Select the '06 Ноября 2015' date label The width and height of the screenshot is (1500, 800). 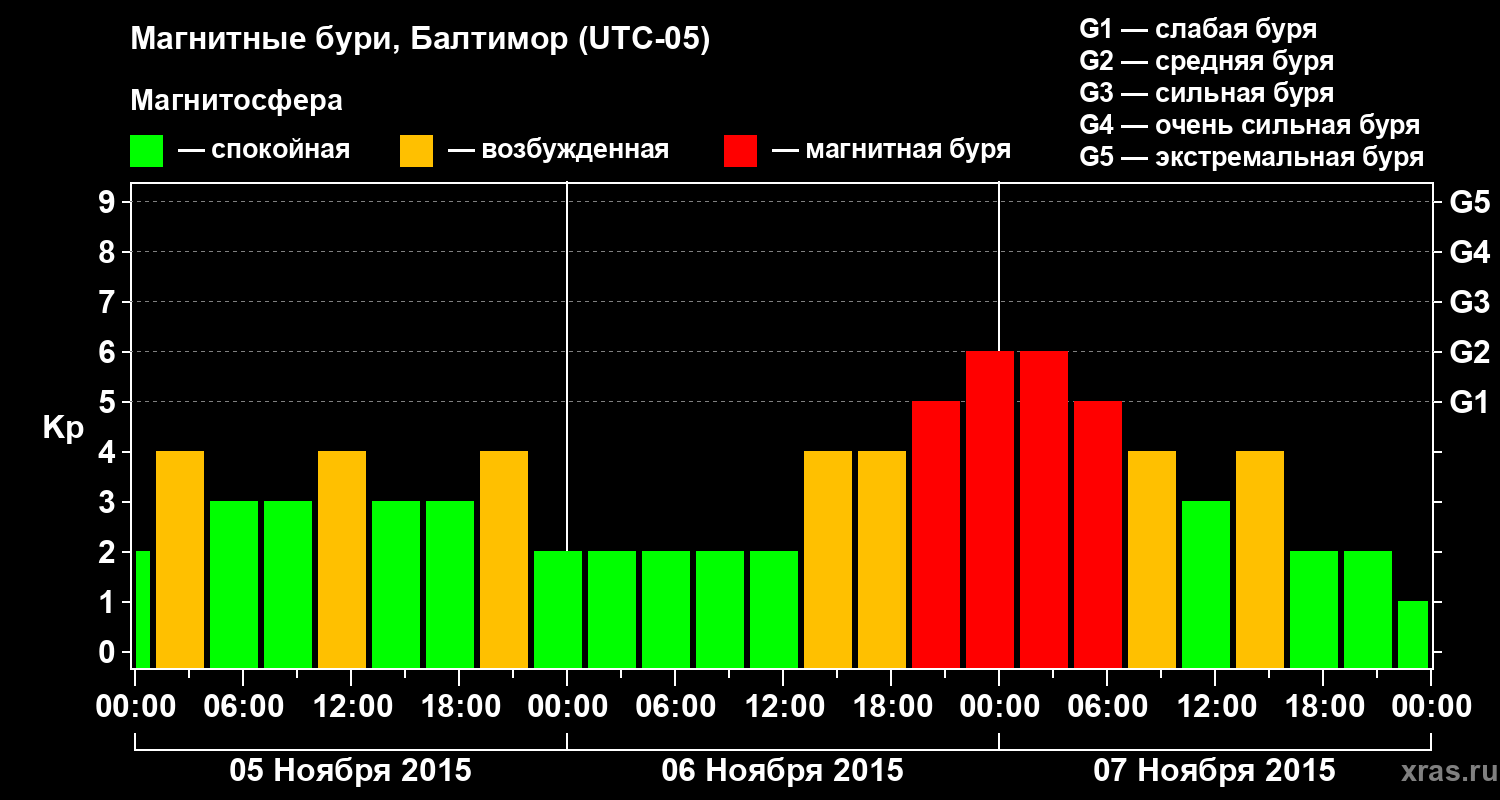coord(783,771)
